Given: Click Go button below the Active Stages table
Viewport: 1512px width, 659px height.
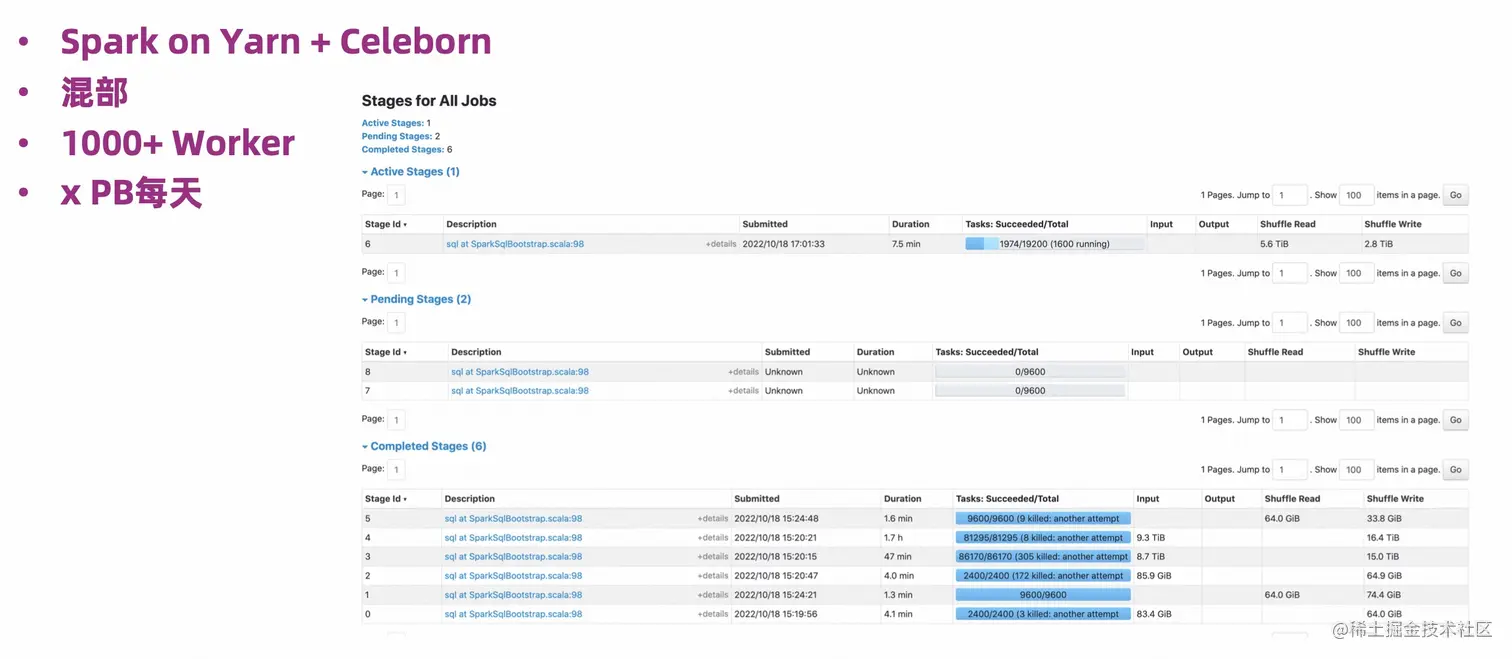Looking at the screenshot, I should [x=1455, y=273].
